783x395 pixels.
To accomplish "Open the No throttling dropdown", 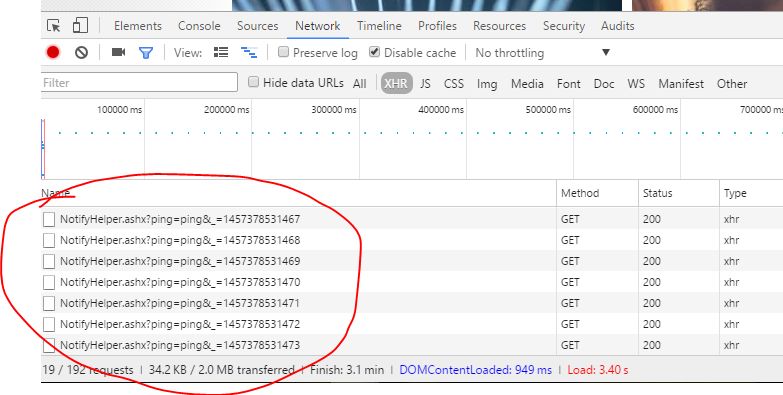I will point(543,52).
